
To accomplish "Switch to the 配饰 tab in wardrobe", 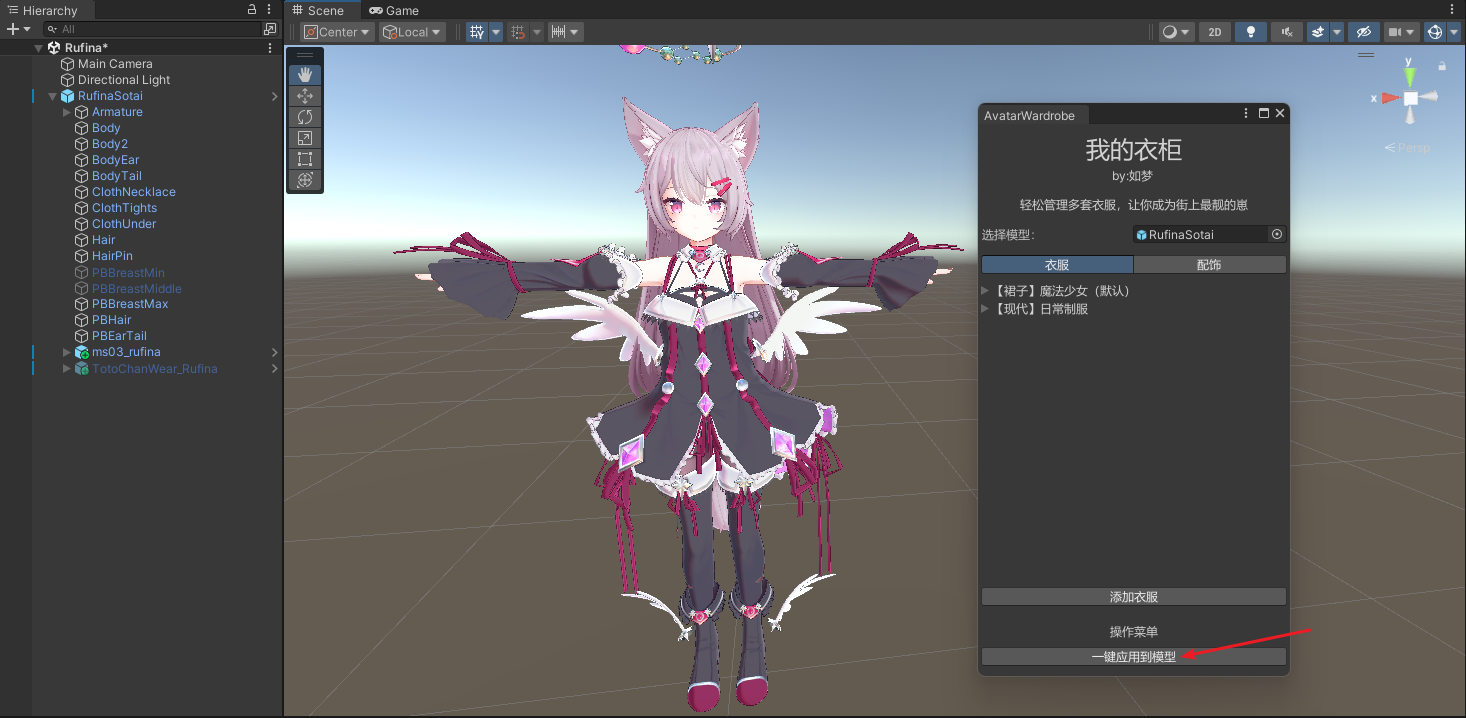I will click(1209, 265).
